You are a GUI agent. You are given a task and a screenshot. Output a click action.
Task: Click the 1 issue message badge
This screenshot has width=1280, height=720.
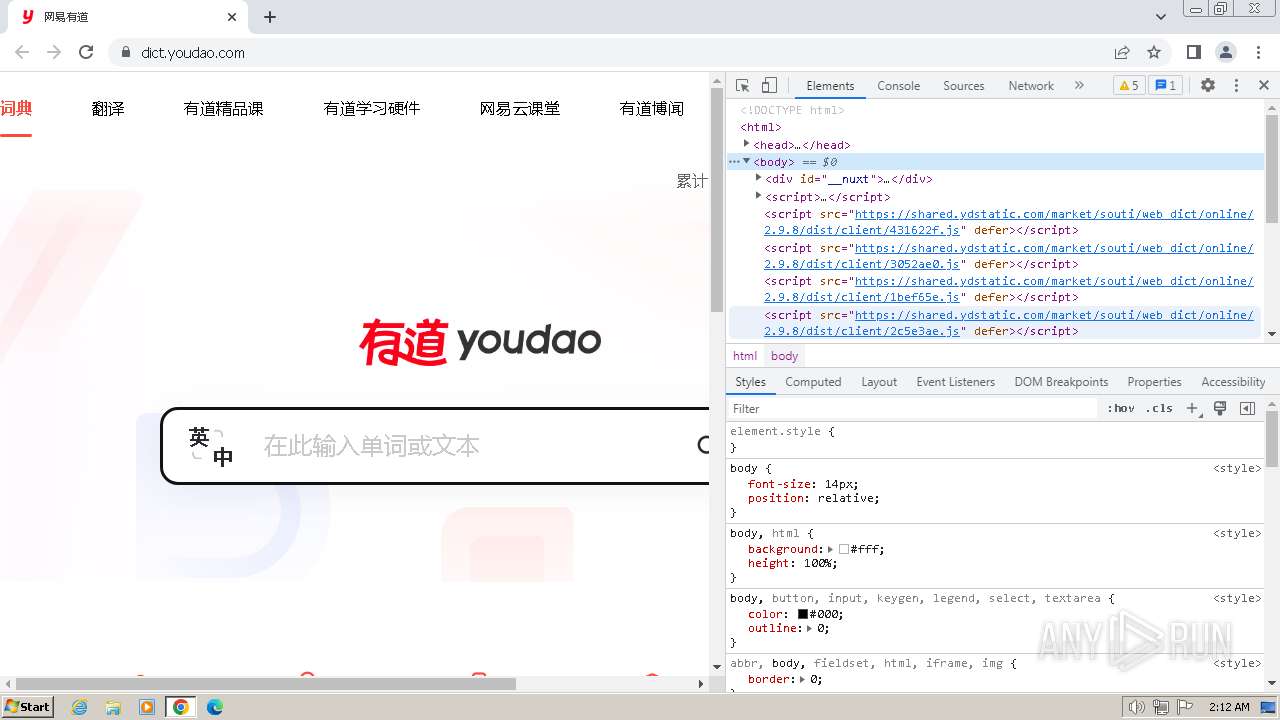(1164, 86)
